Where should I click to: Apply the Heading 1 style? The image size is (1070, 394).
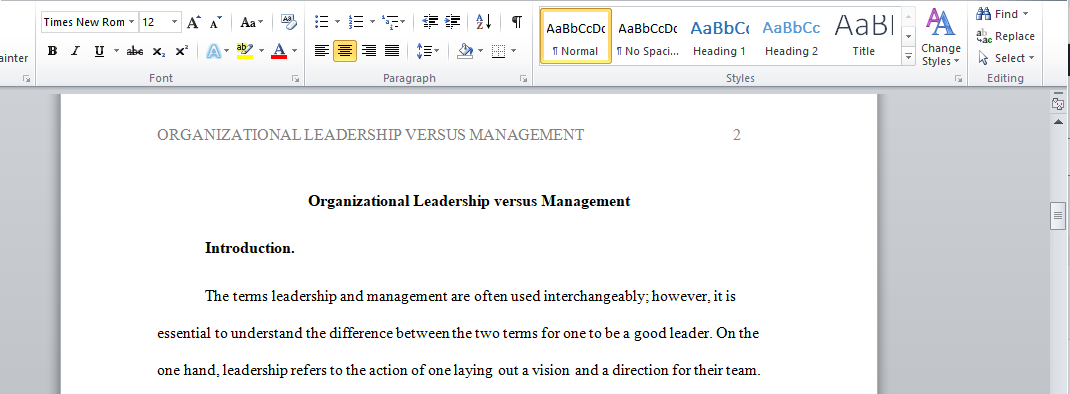click(x=719, y=36)
